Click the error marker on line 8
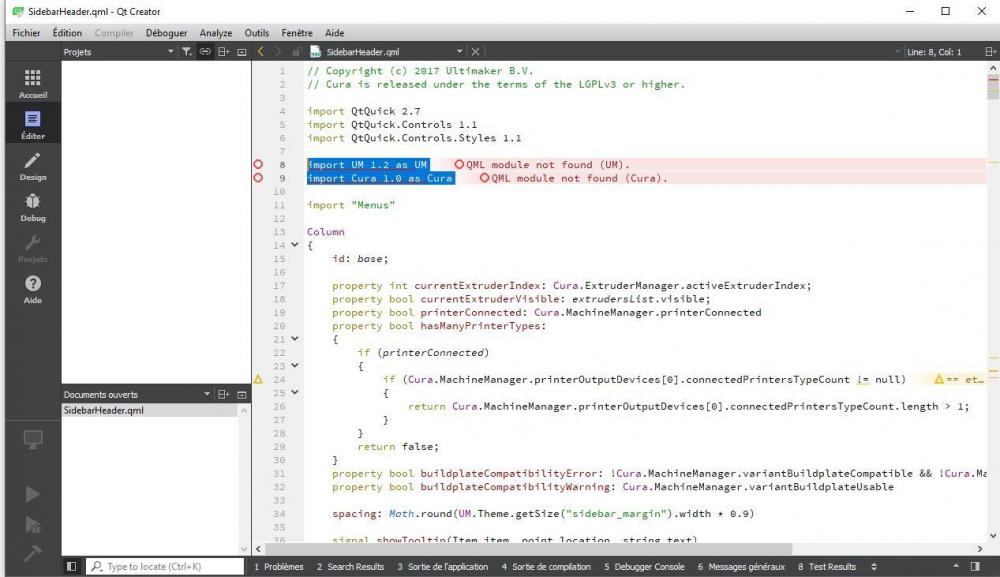The height and width of the screenshot is (577, 1000). coord(258,164)
